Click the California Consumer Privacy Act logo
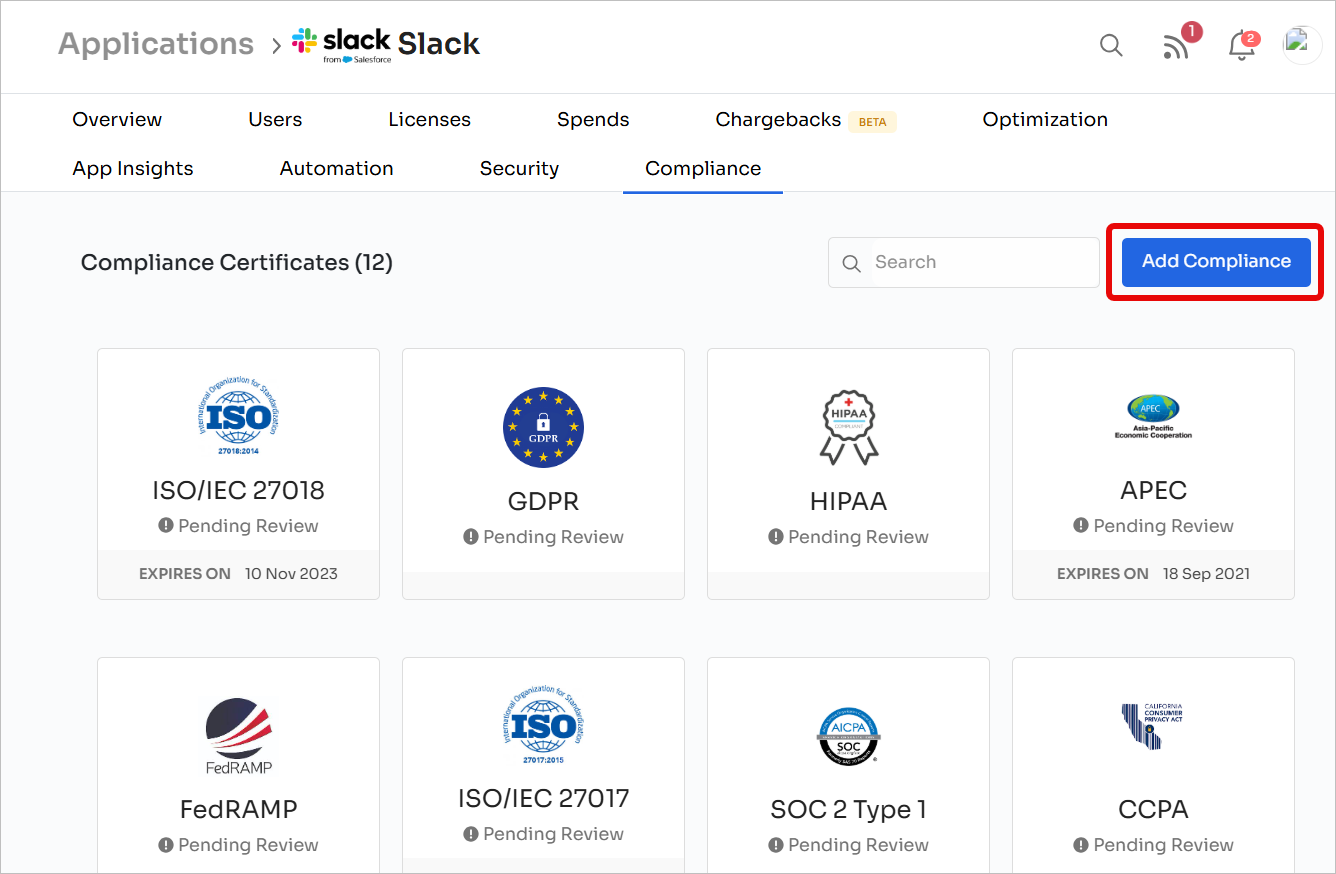1336x874 pixels. pyautogui.click(x=1152, y=727)
